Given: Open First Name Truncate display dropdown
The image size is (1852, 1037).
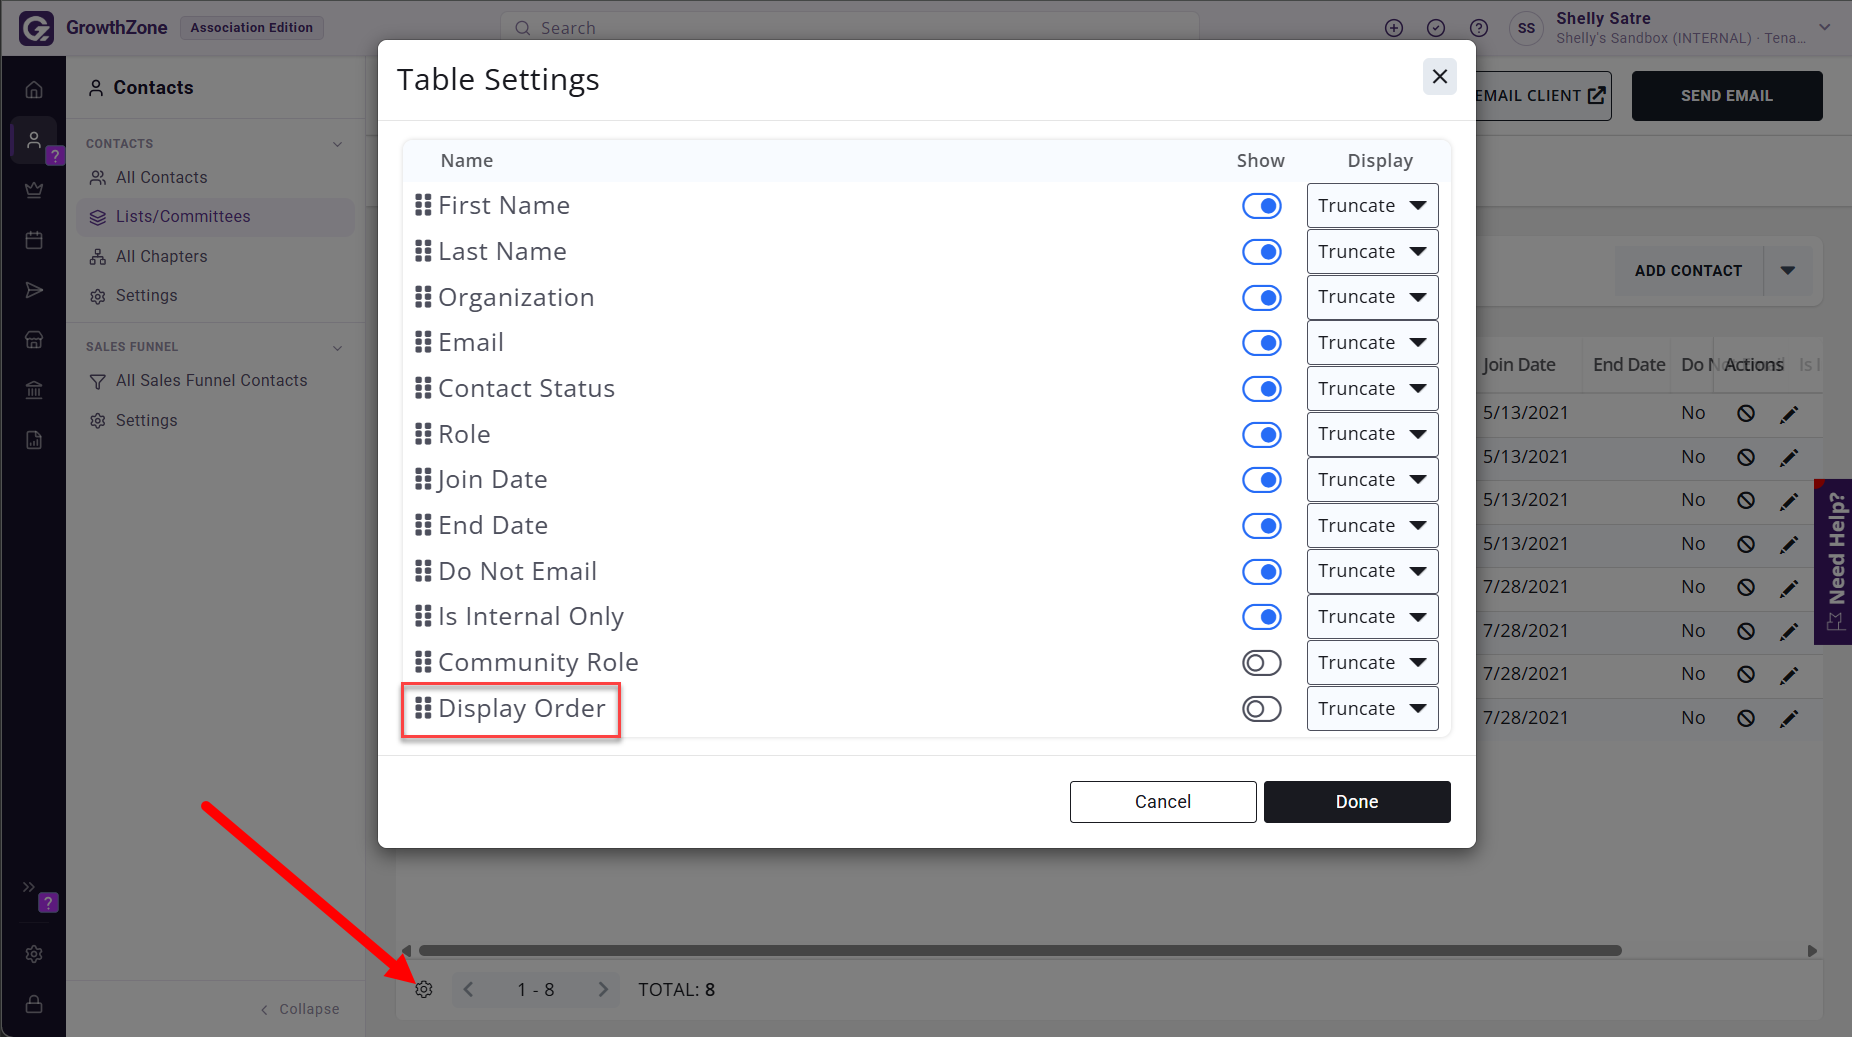Looking at the screenshot, I should point(1372,206).
